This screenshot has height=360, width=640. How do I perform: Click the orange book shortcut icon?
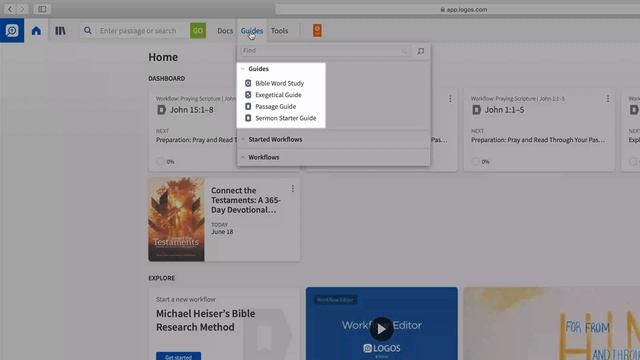click(317, 30)
